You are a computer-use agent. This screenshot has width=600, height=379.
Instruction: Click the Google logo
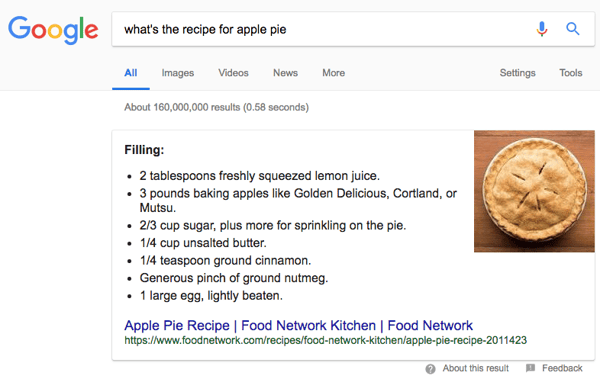coord(53,29)
